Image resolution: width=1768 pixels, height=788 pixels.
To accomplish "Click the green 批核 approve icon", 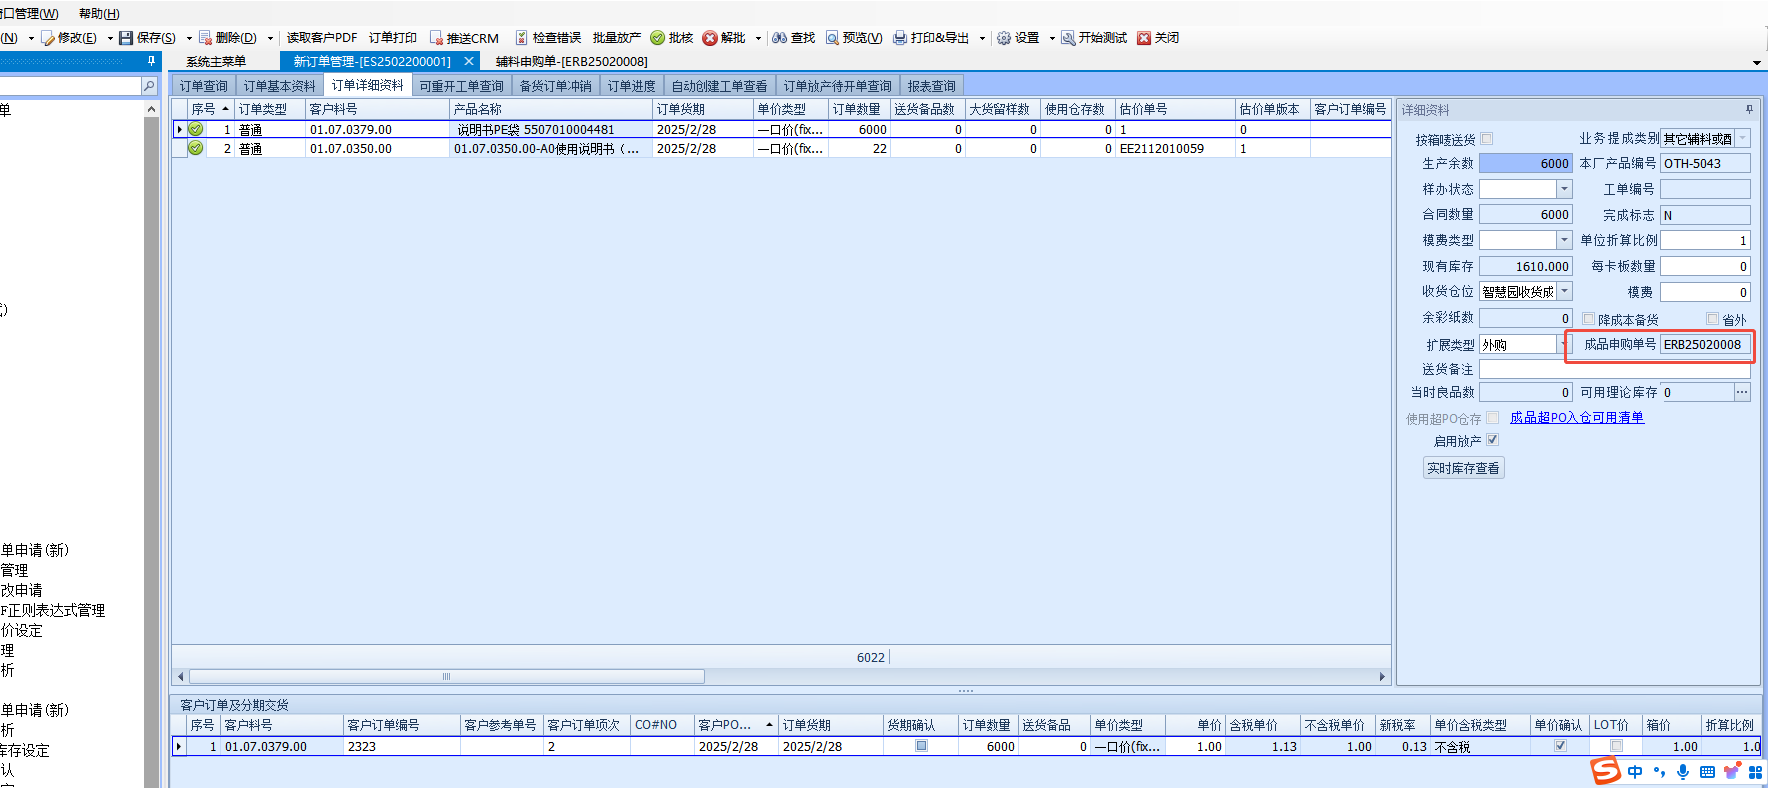I will (657, 38).
